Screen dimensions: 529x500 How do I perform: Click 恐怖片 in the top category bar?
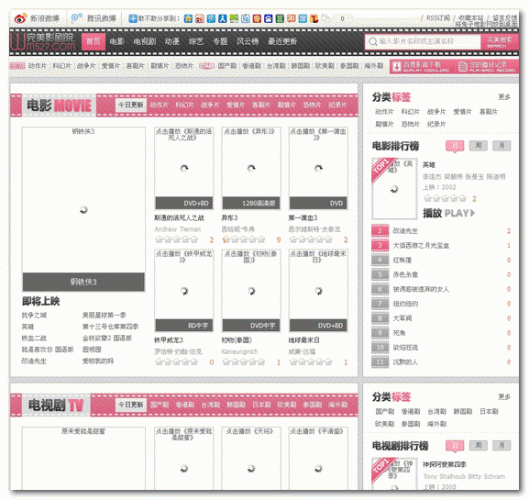[x=184, y=66]
